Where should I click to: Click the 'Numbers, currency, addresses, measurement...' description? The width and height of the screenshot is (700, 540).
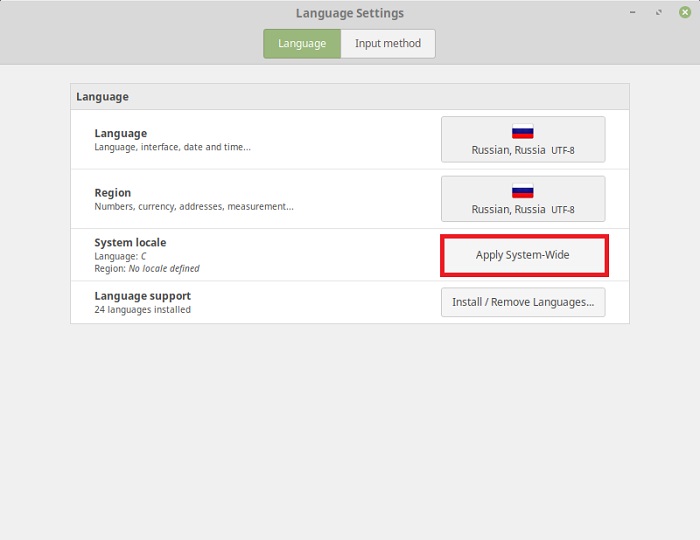(194, 207)
